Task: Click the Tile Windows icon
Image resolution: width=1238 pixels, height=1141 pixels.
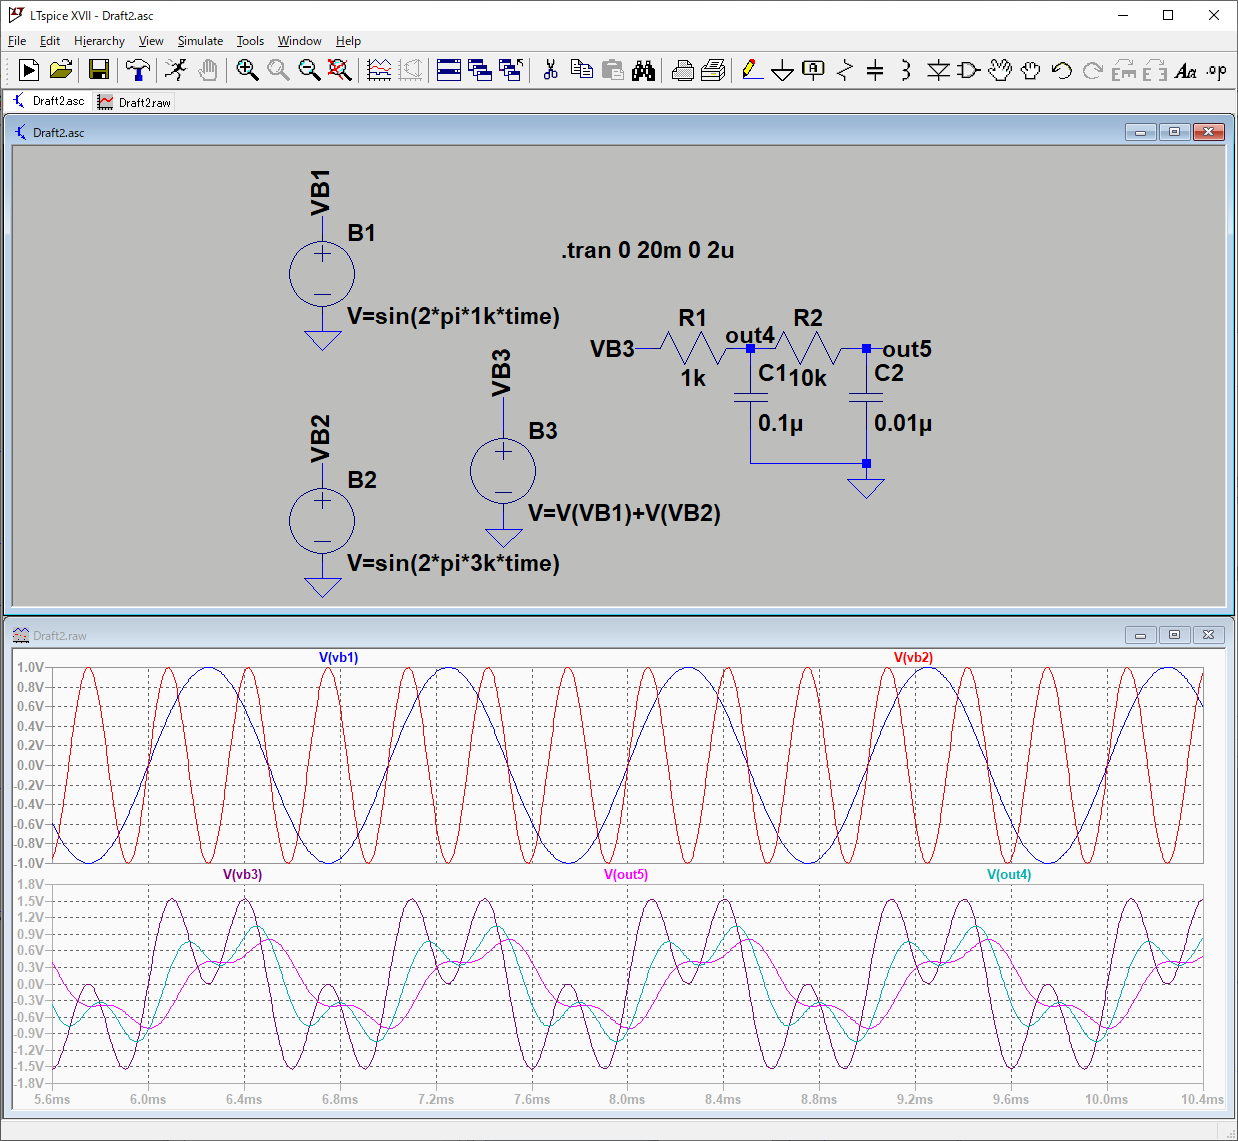Action: pyautogui.click(x=449, y=70)
